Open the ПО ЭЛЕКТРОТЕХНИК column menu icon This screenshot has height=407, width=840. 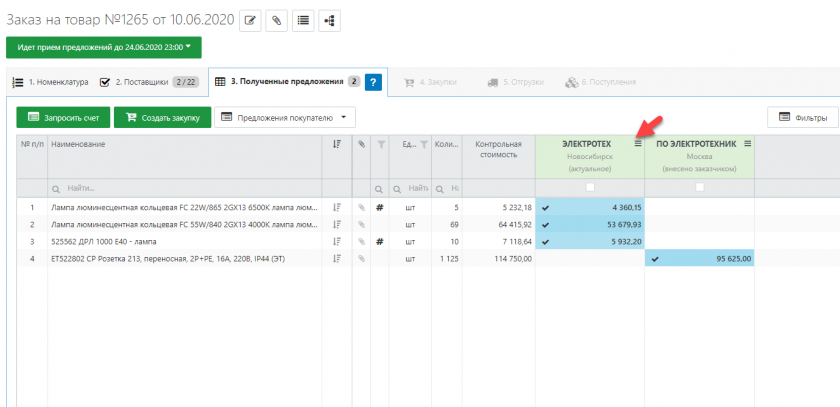(x=747, y=144)
